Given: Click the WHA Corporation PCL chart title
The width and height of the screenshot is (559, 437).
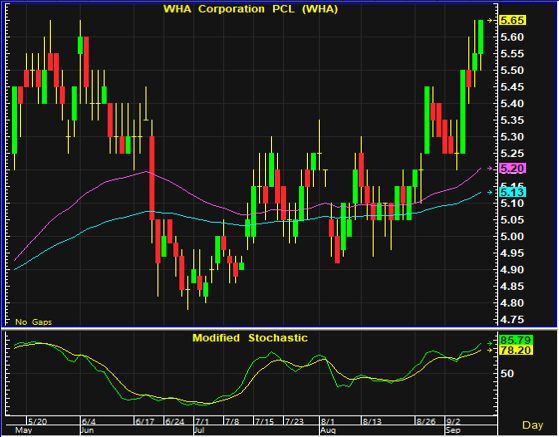Looking at the screenshot, I should click(250, 9).
